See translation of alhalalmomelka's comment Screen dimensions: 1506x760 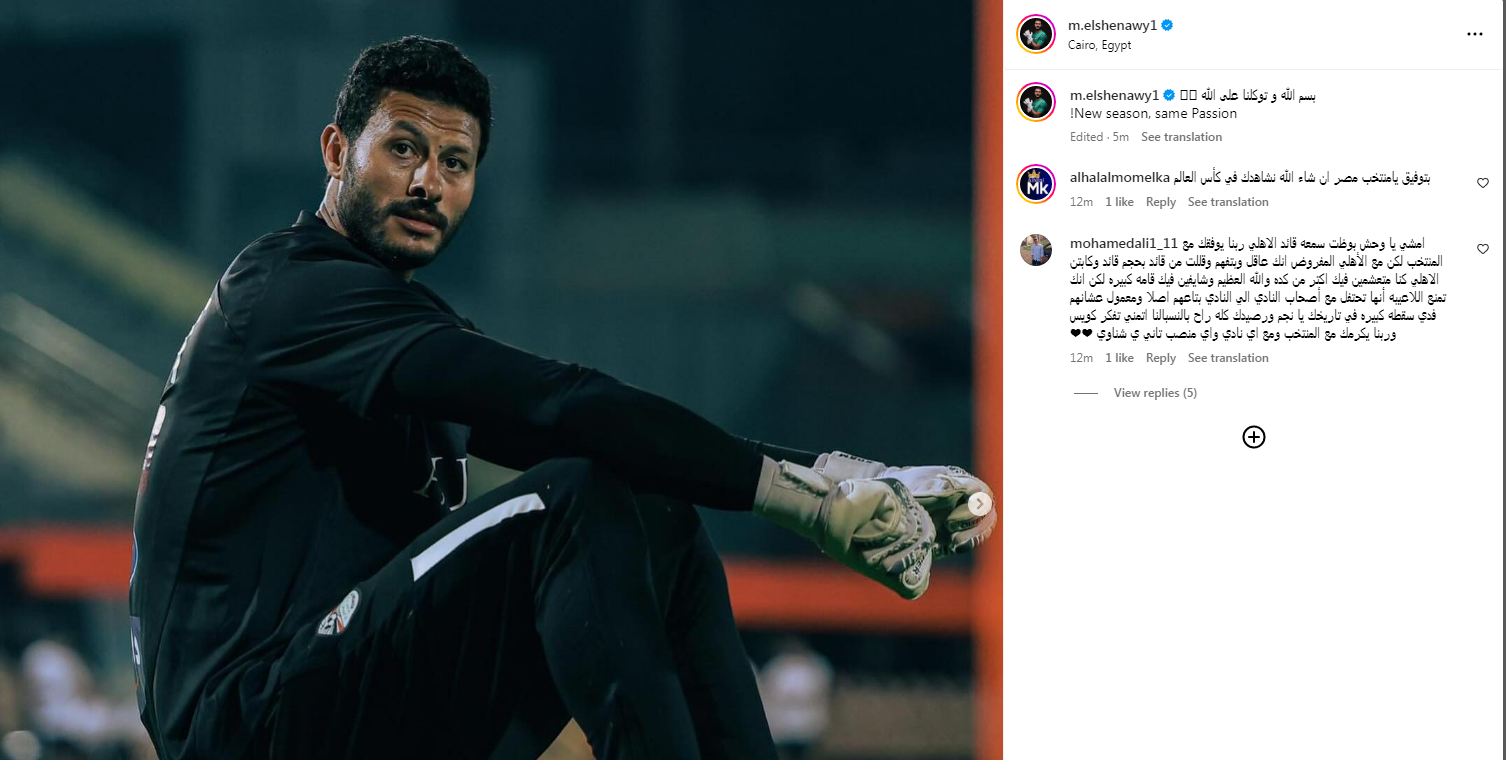[x=1228, y=202]
